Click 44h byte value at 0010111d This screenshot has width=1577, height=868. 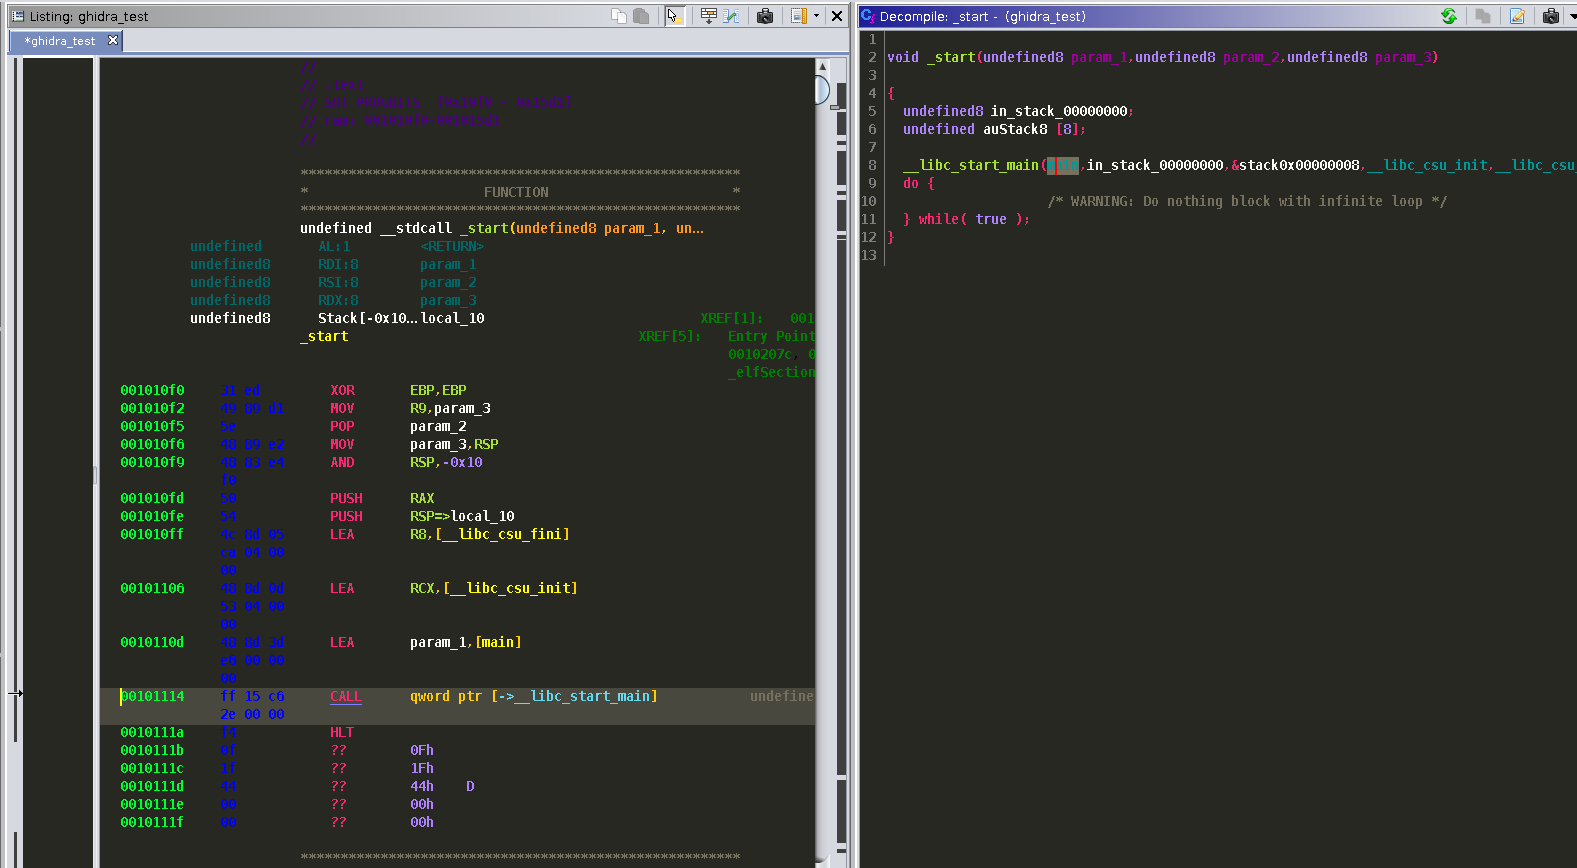pyautogui.click(x=422, y=786)
